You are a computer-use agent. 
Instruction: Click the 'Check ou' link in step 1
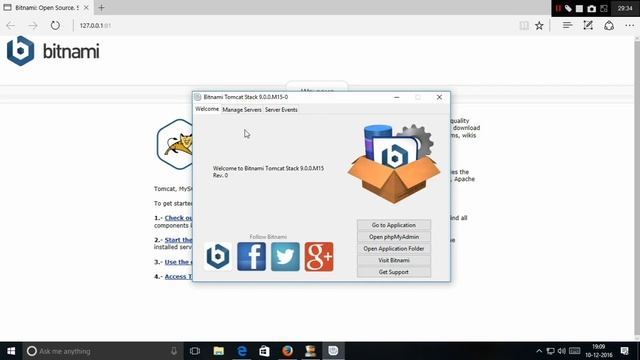coord(178,218)
